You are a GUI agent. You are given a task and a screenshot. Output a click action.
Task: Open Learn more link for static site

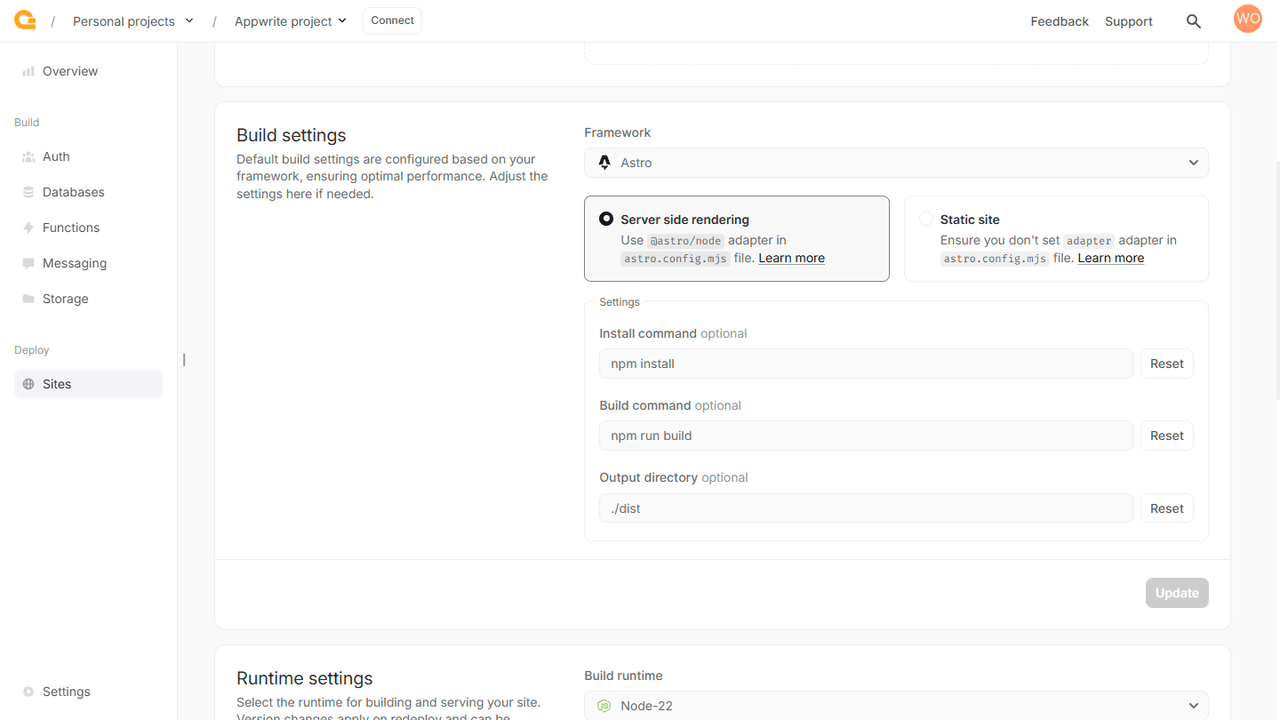(1110, 258)
